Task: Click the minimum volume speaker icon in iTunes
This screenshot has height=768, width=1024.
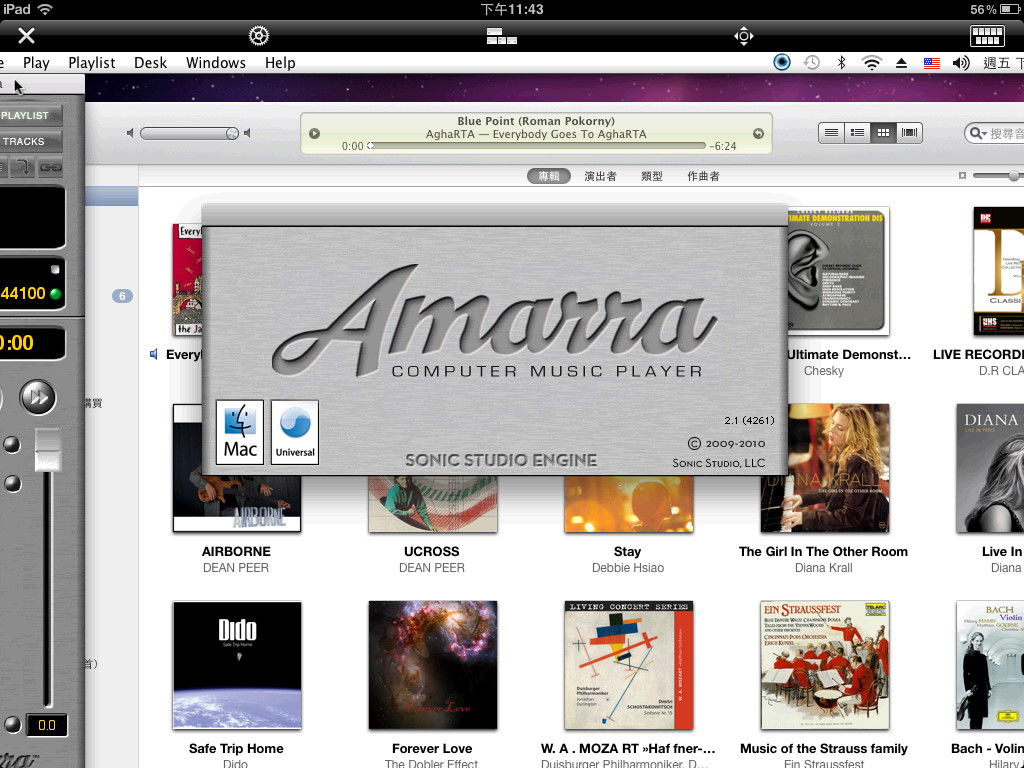Action: (130, 133)
